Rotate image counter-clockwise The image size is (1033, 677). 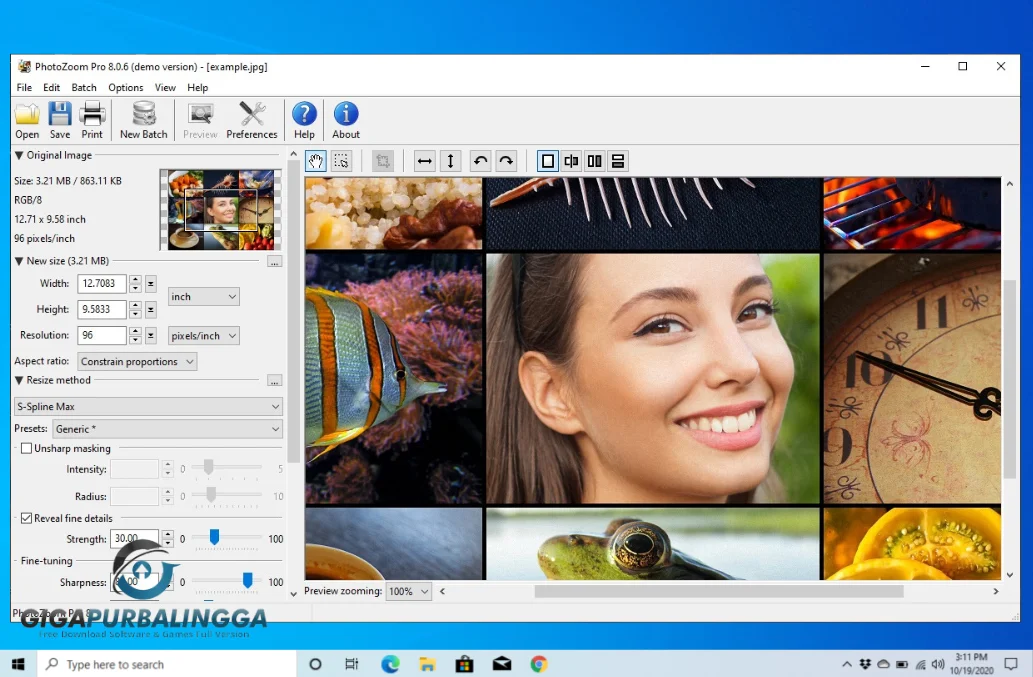pyautogui.click(x=481, y=161)
